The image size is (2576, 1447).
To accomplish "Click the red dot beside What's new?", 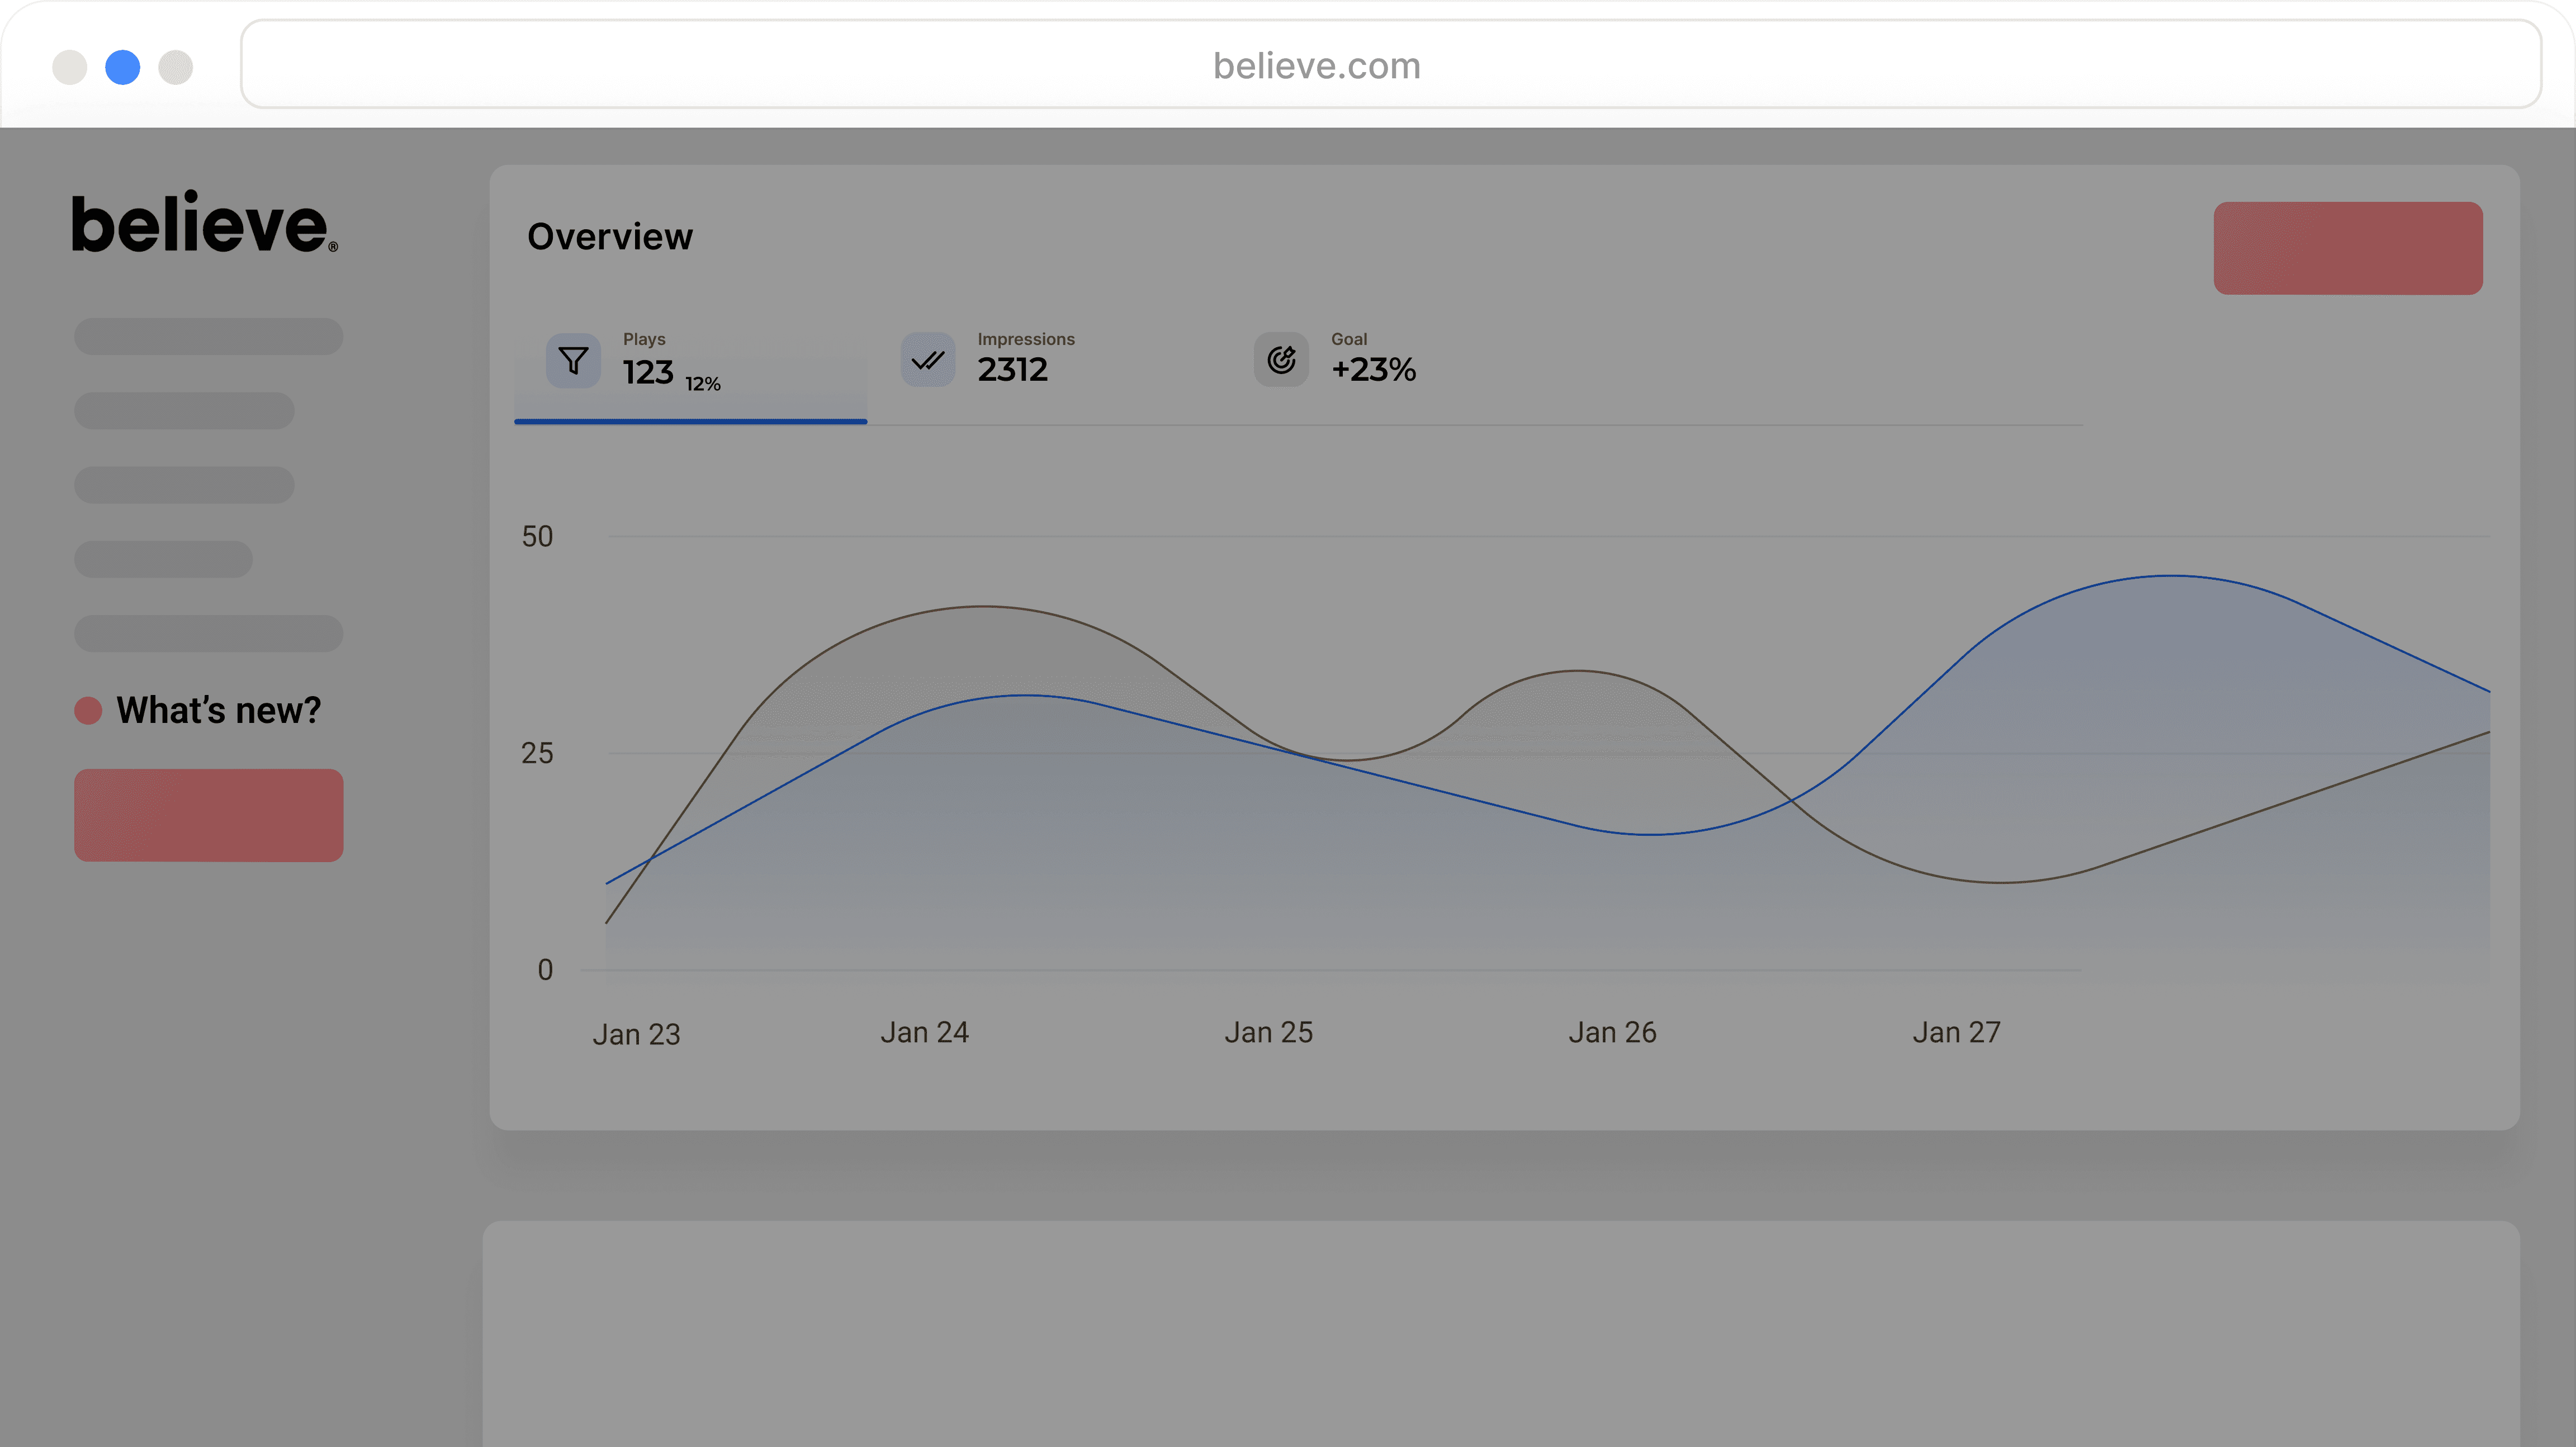I will coord(88,710).
